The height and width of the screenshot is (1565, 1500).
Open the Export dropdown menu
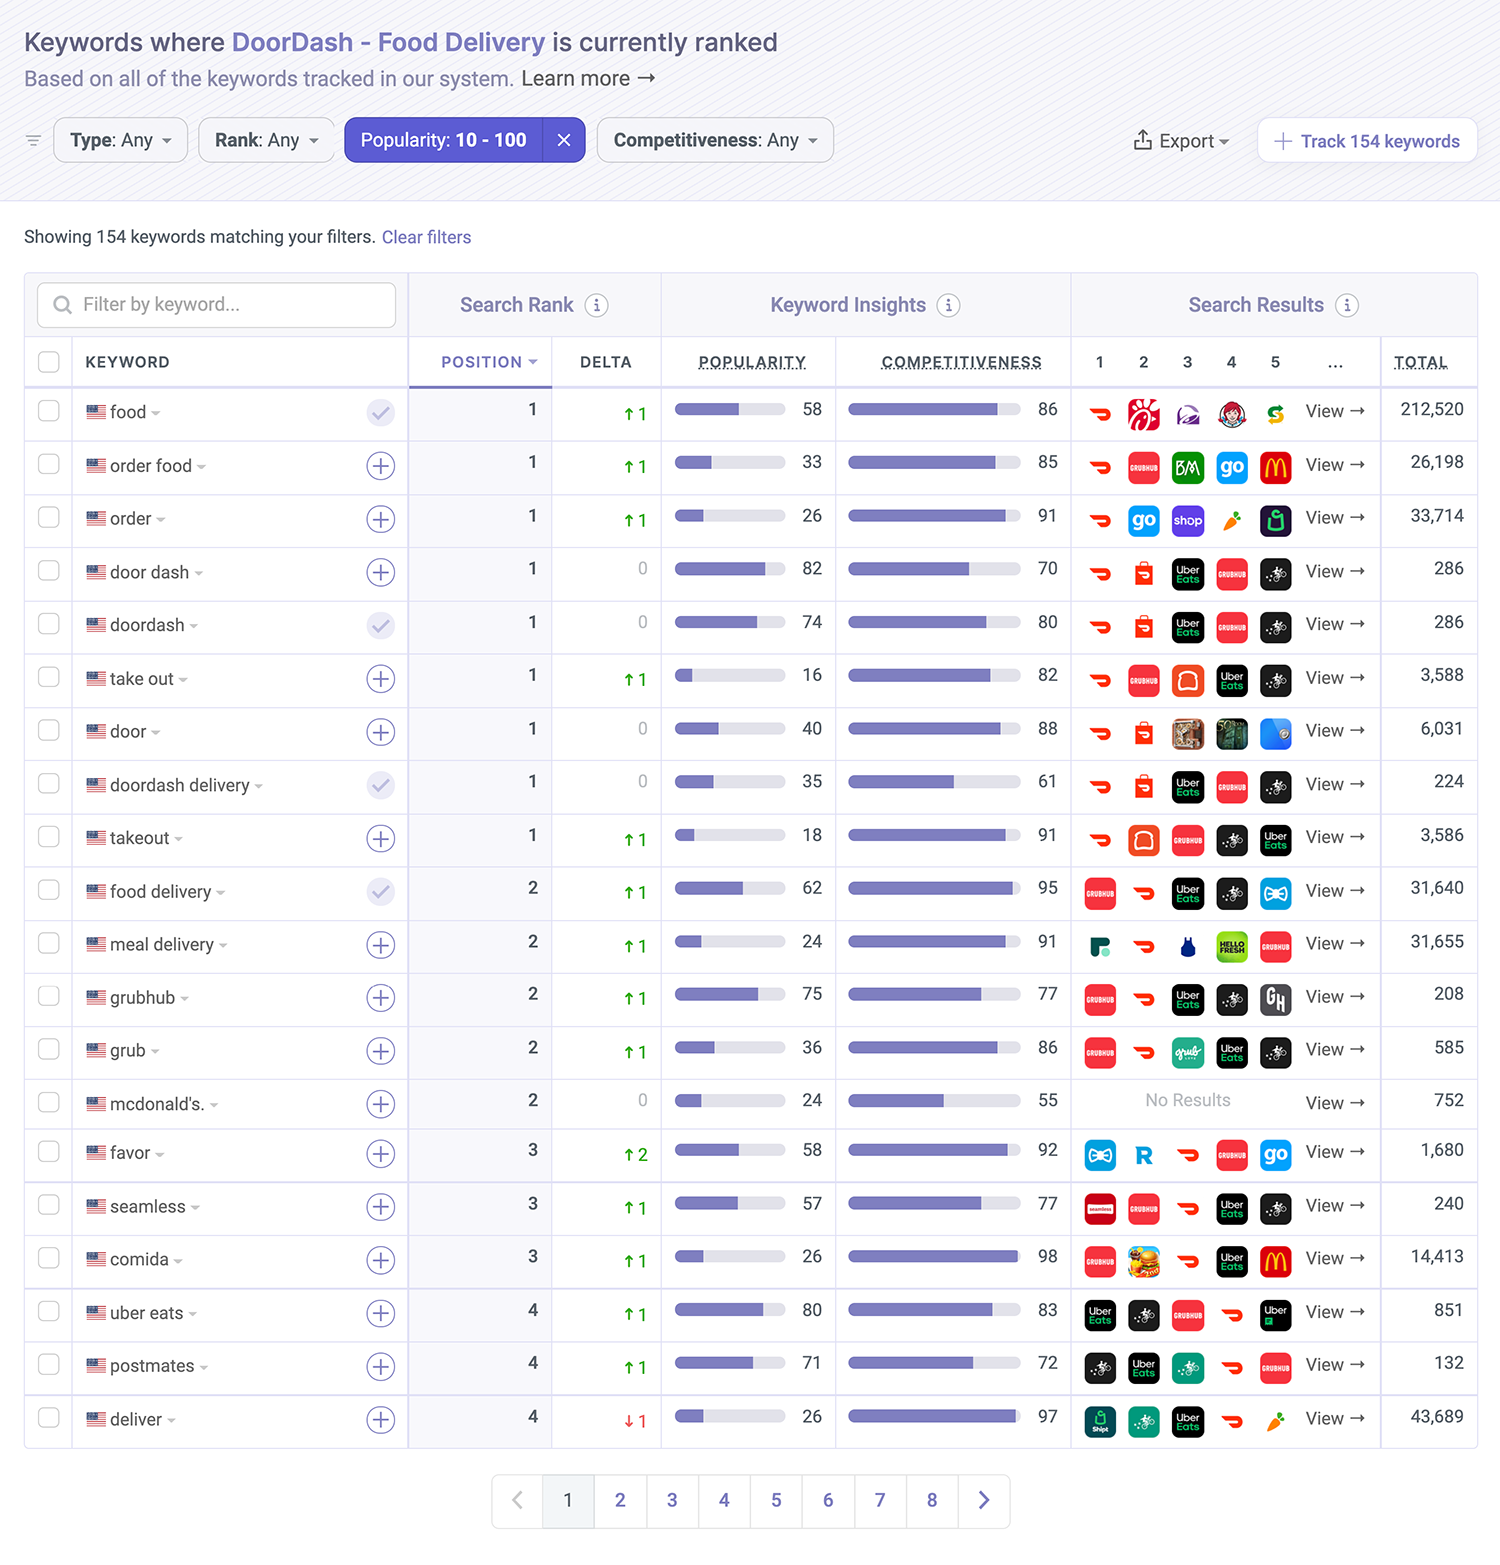coord(1181,141)
